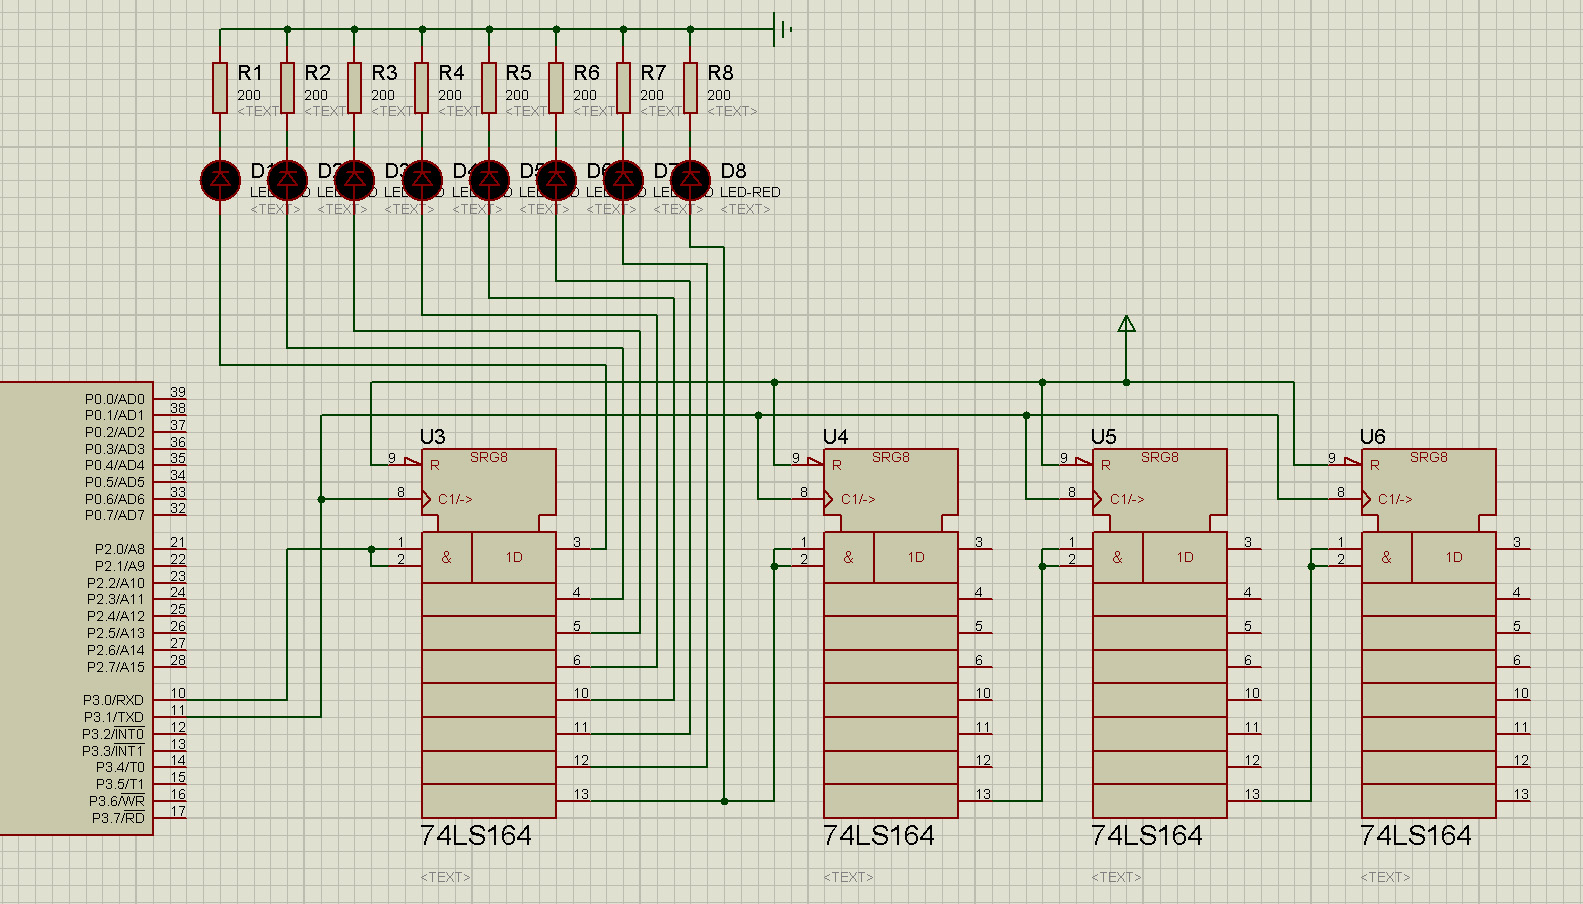The image size is (1583, 904).
Task: Click the 74LS164 value text under U6
Action: 1416,836
